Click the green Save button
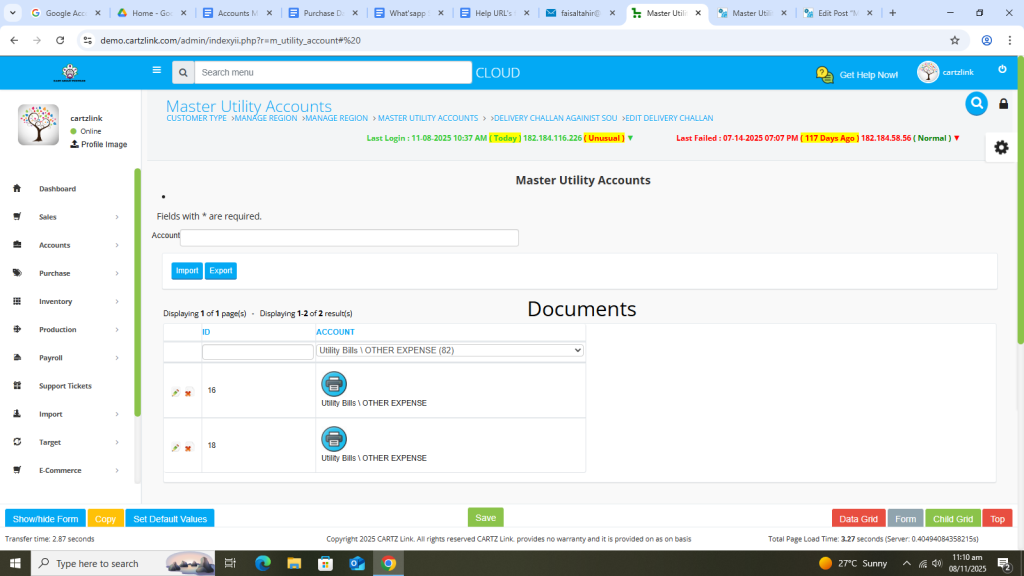This screenshot has height=576, width=1024. coord(485,518)
